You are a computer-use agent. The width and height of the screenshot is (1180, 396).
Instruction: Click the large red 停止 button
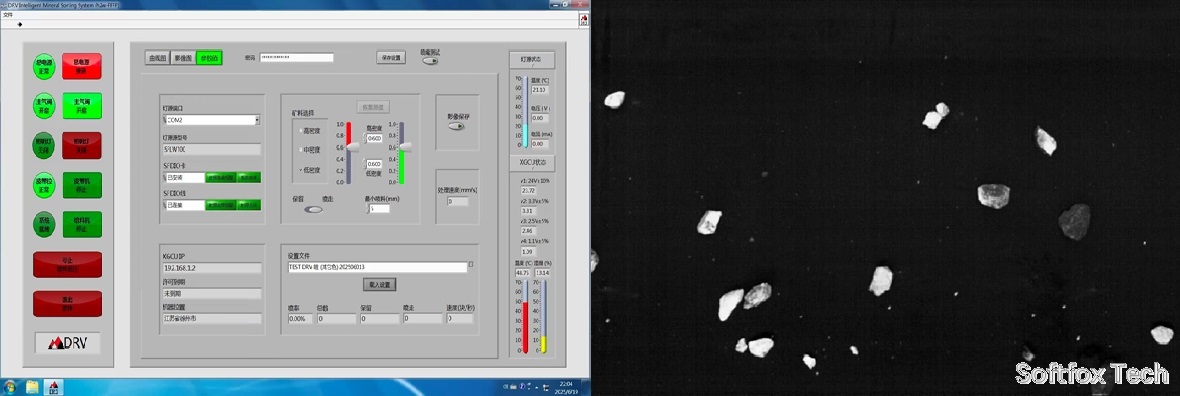[x=67, y=264]
